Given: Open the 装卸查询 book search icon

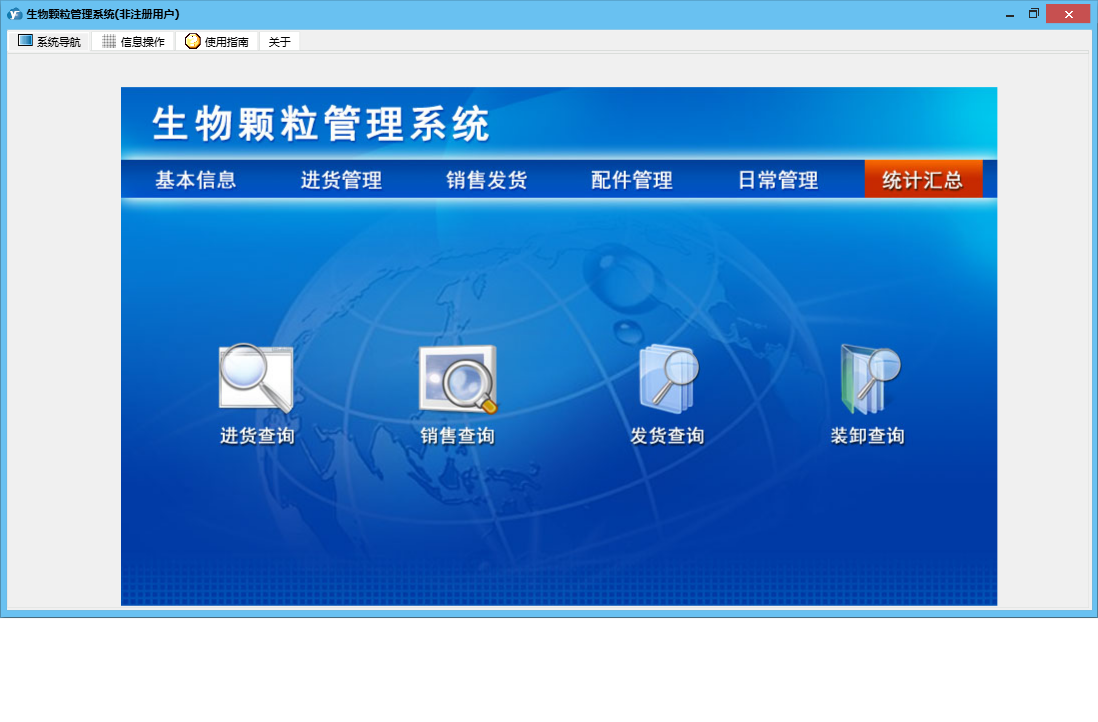Looking at the screenshot, I should pos(868,379).
